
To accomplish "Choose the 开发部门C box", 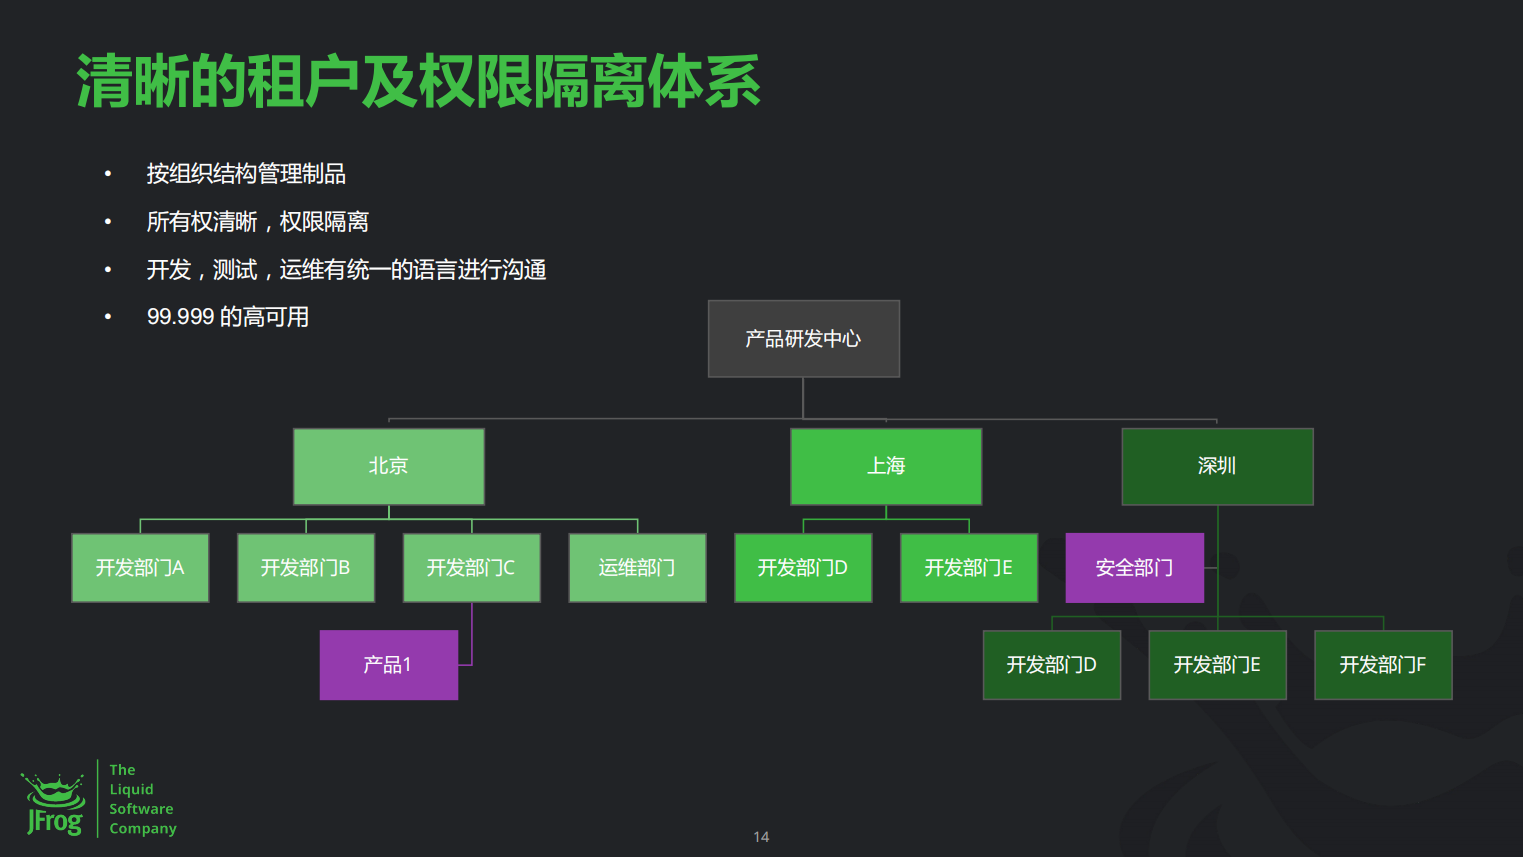I will click(x=471, y=568).
